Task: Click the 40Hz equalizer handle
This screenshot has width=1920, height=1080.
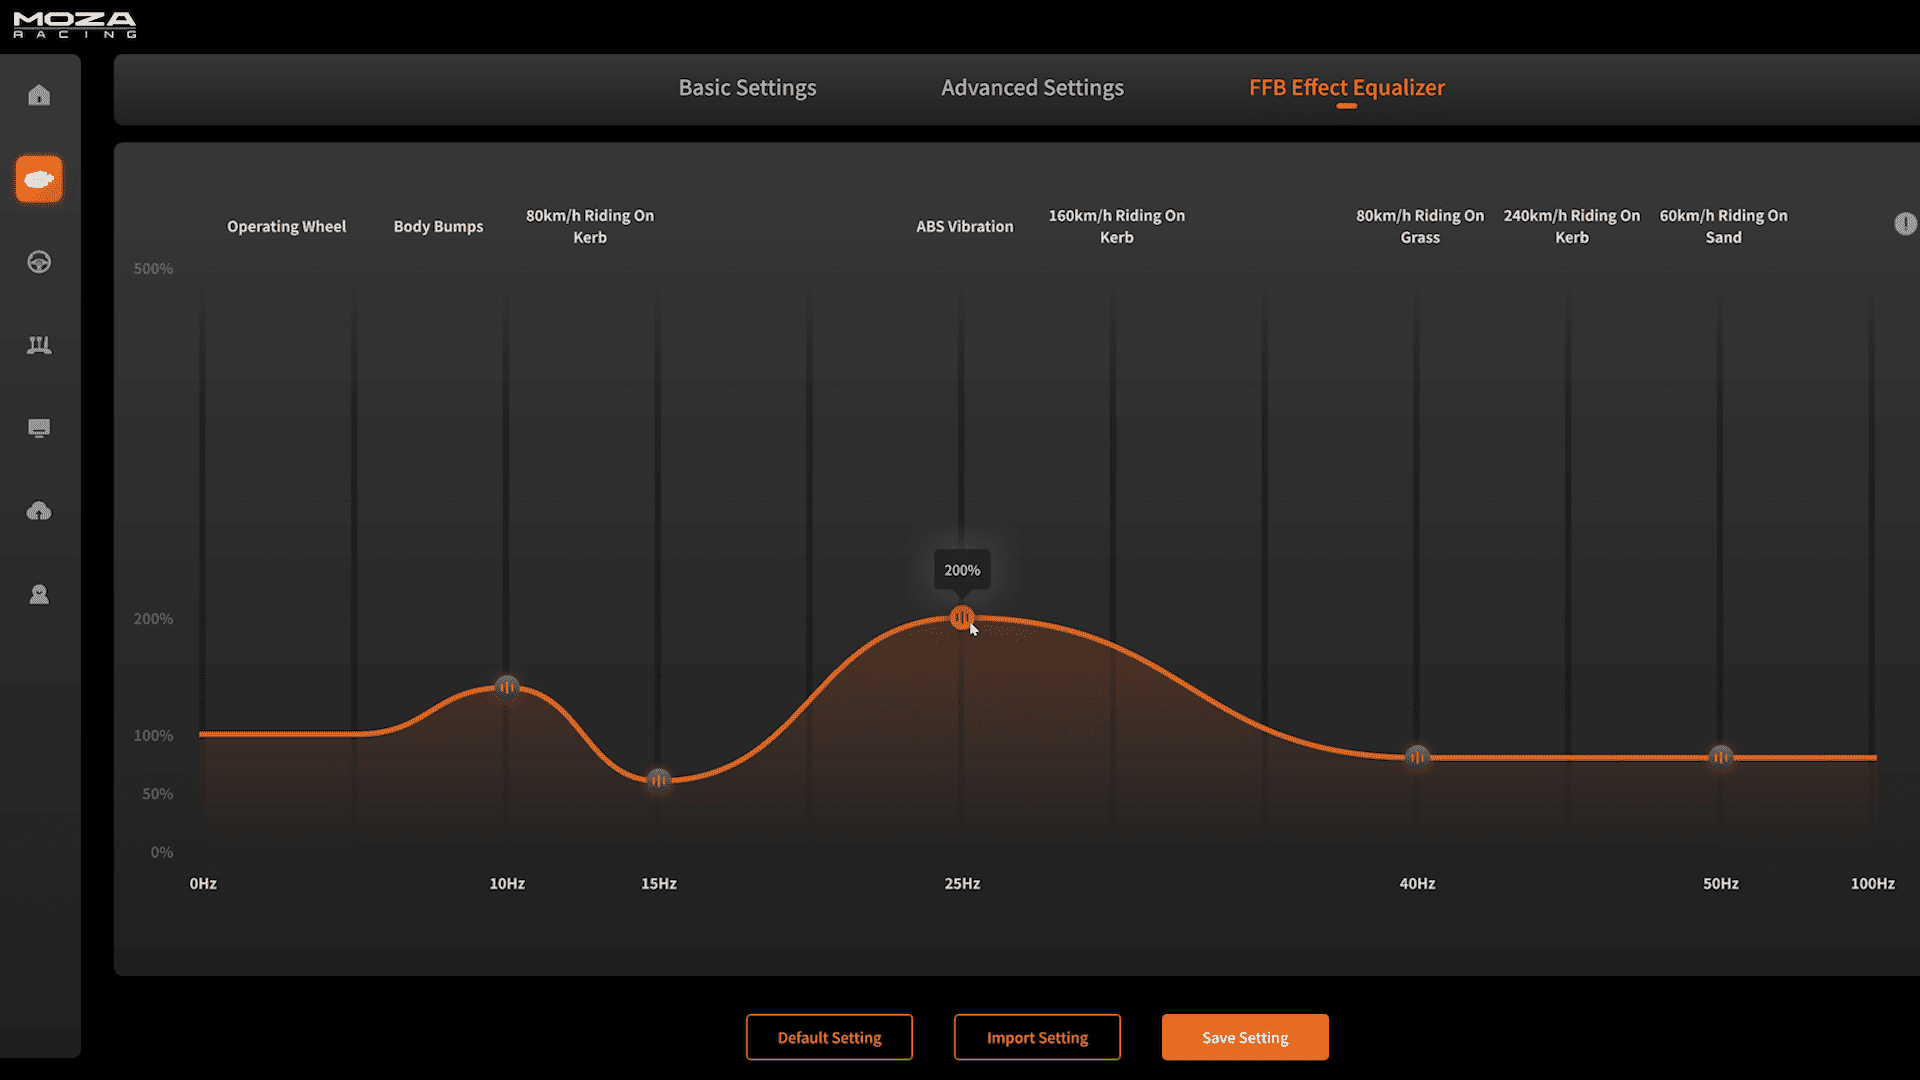Action: pos(1417,757)
